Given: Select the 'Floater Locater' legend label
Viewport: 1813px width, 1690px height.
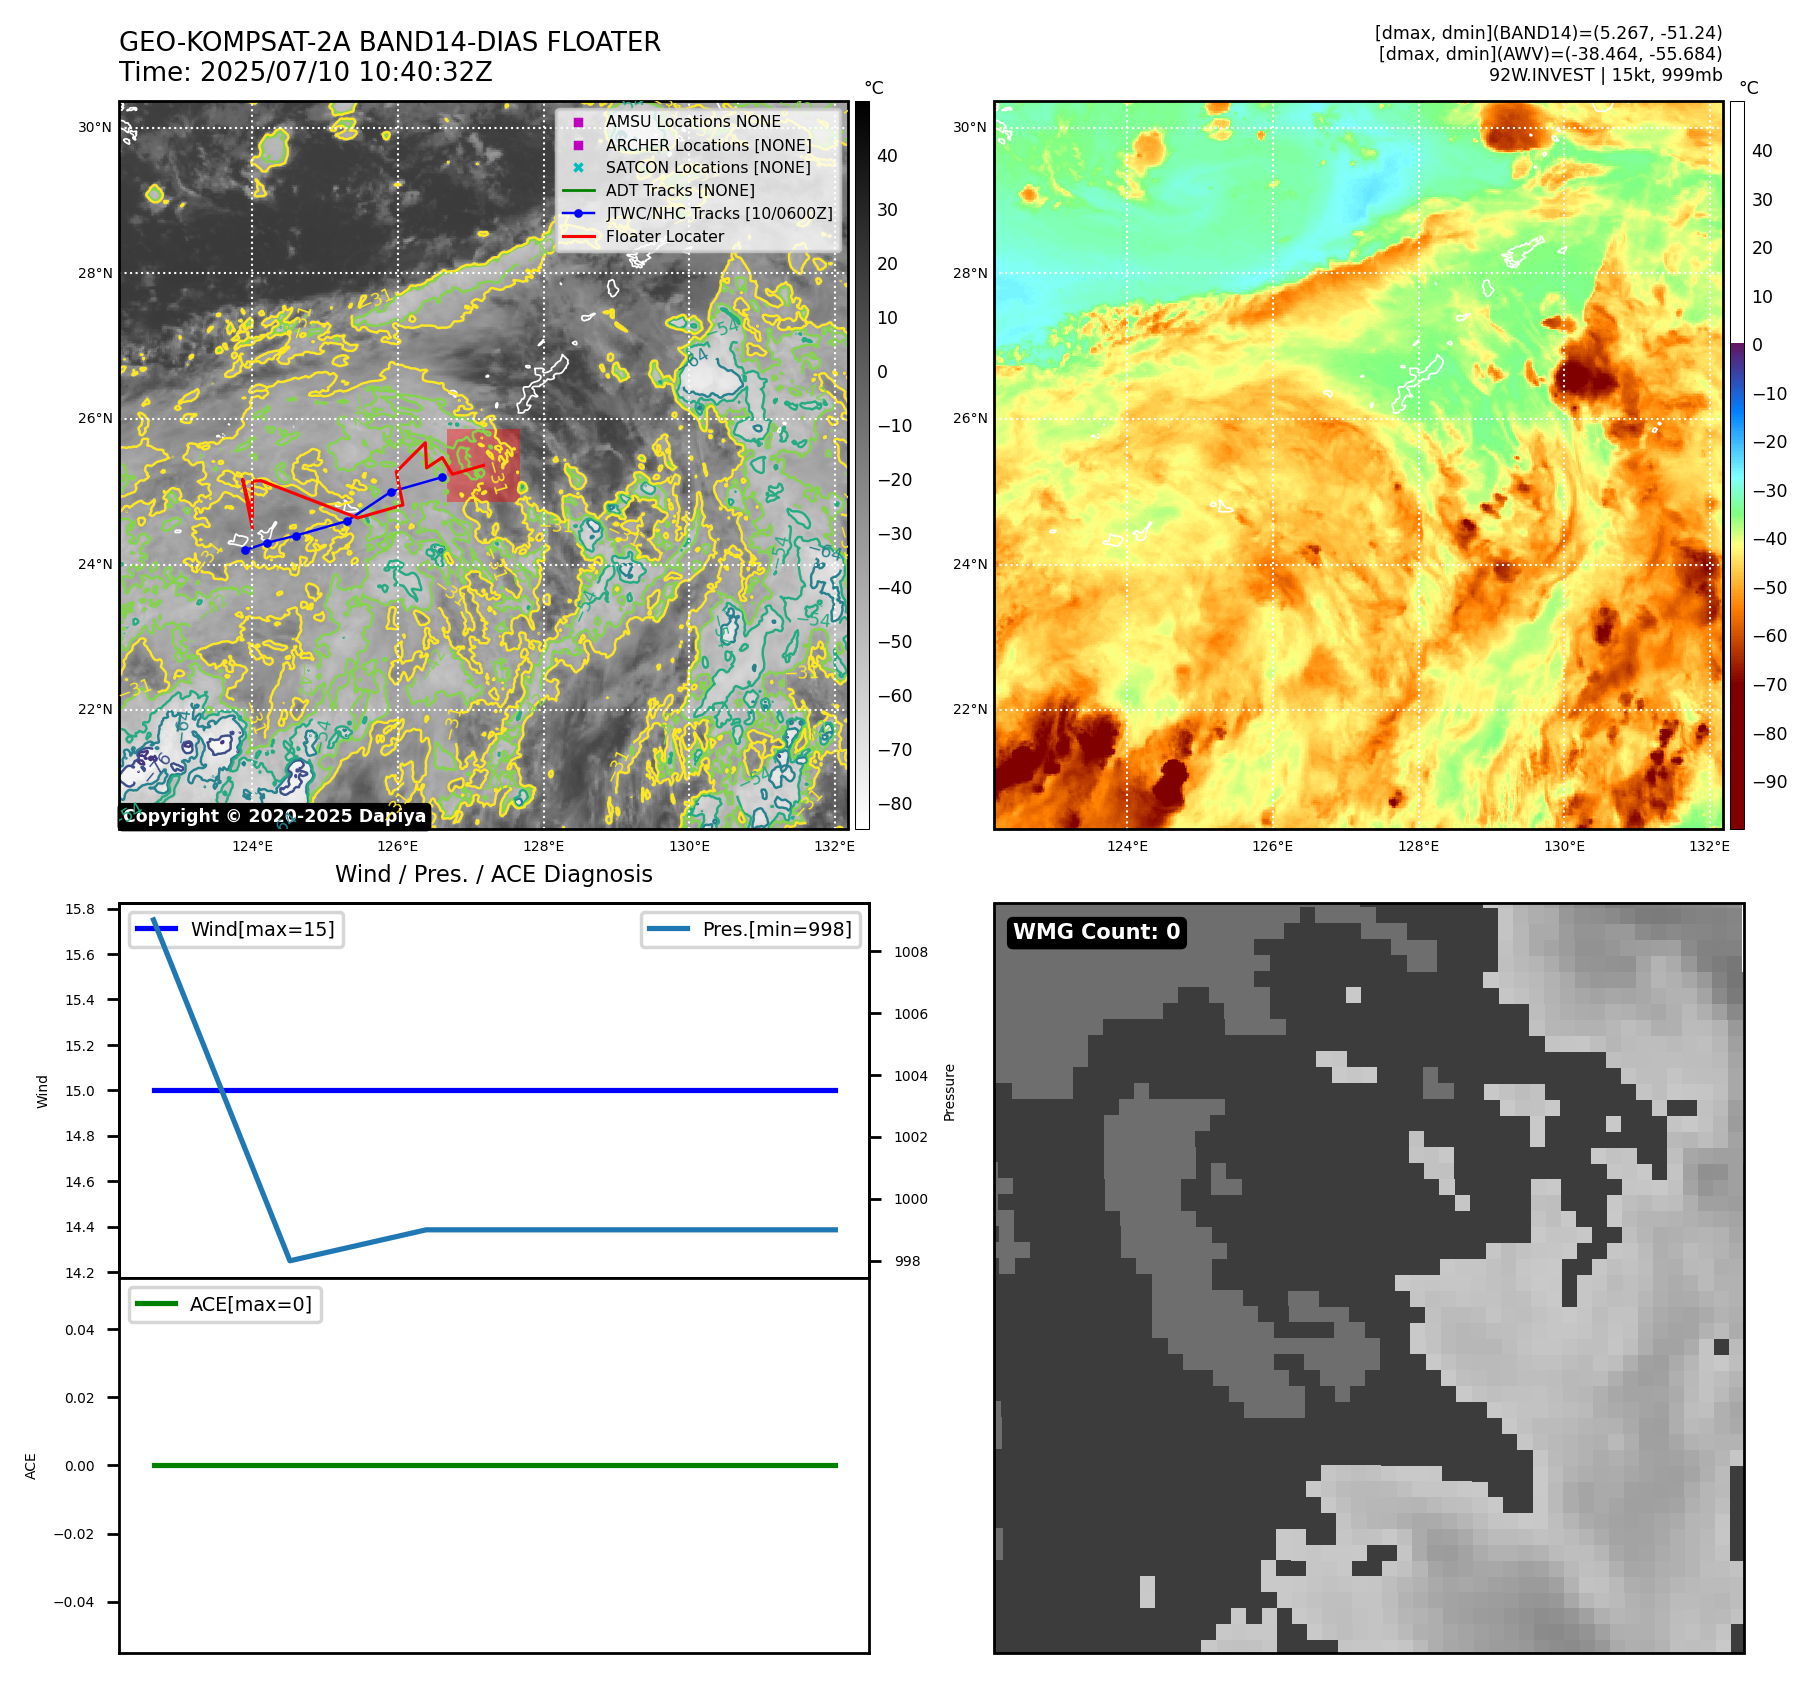Looking at the screenshot, I should [665, 237].
